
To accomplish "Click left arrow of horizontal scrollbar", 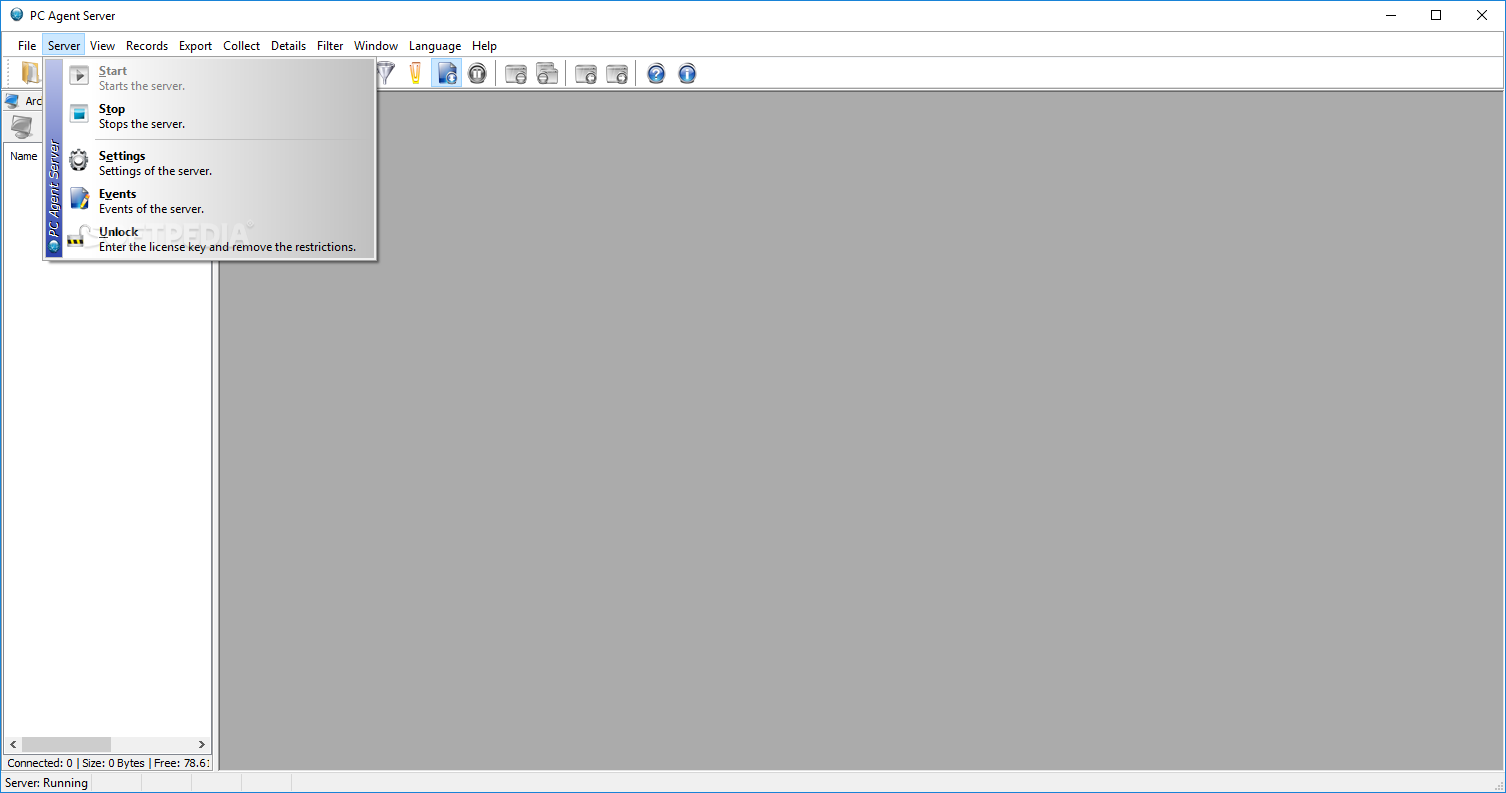I will coord(13,745).
